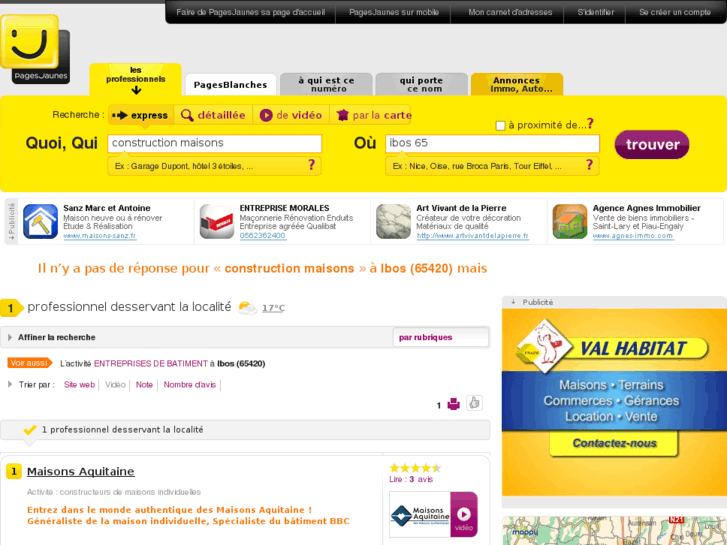727x545 pixels.
Task: Tick the à proximité de checkbox
Action: point(500,126)
